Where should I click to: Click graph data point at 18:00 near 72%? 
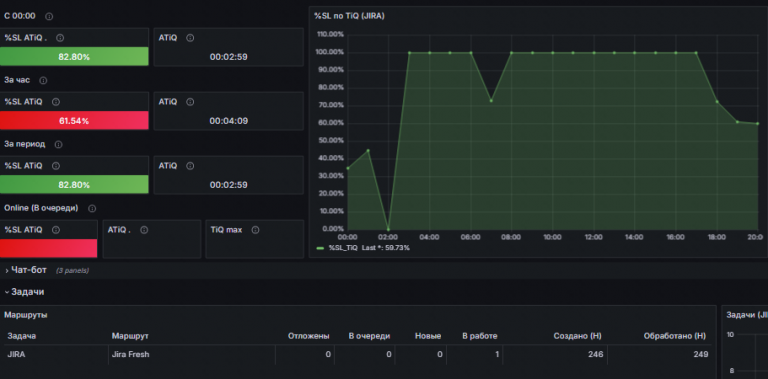click(717, 102)
